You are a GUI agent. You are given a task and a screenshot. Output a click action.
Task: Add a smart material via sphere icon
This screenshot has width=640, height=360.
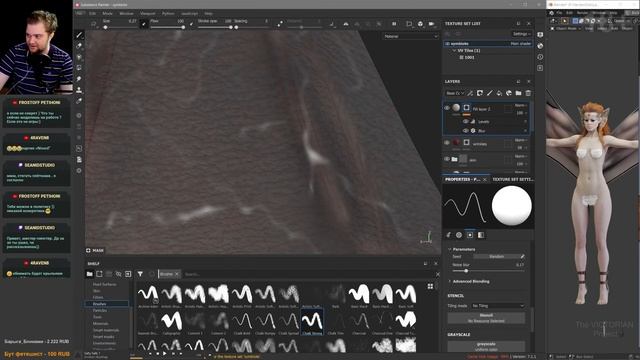click(x=509, y=93)
